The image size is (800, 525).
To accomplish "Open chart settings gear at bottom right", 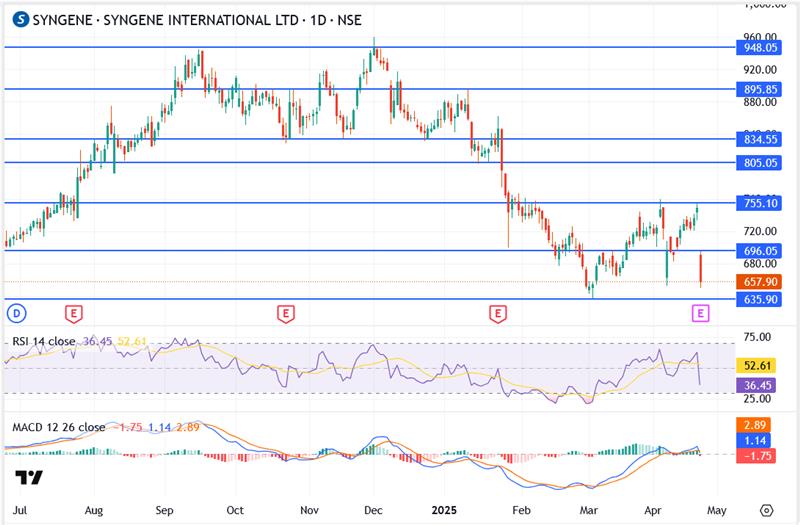I will coord(766,509).
